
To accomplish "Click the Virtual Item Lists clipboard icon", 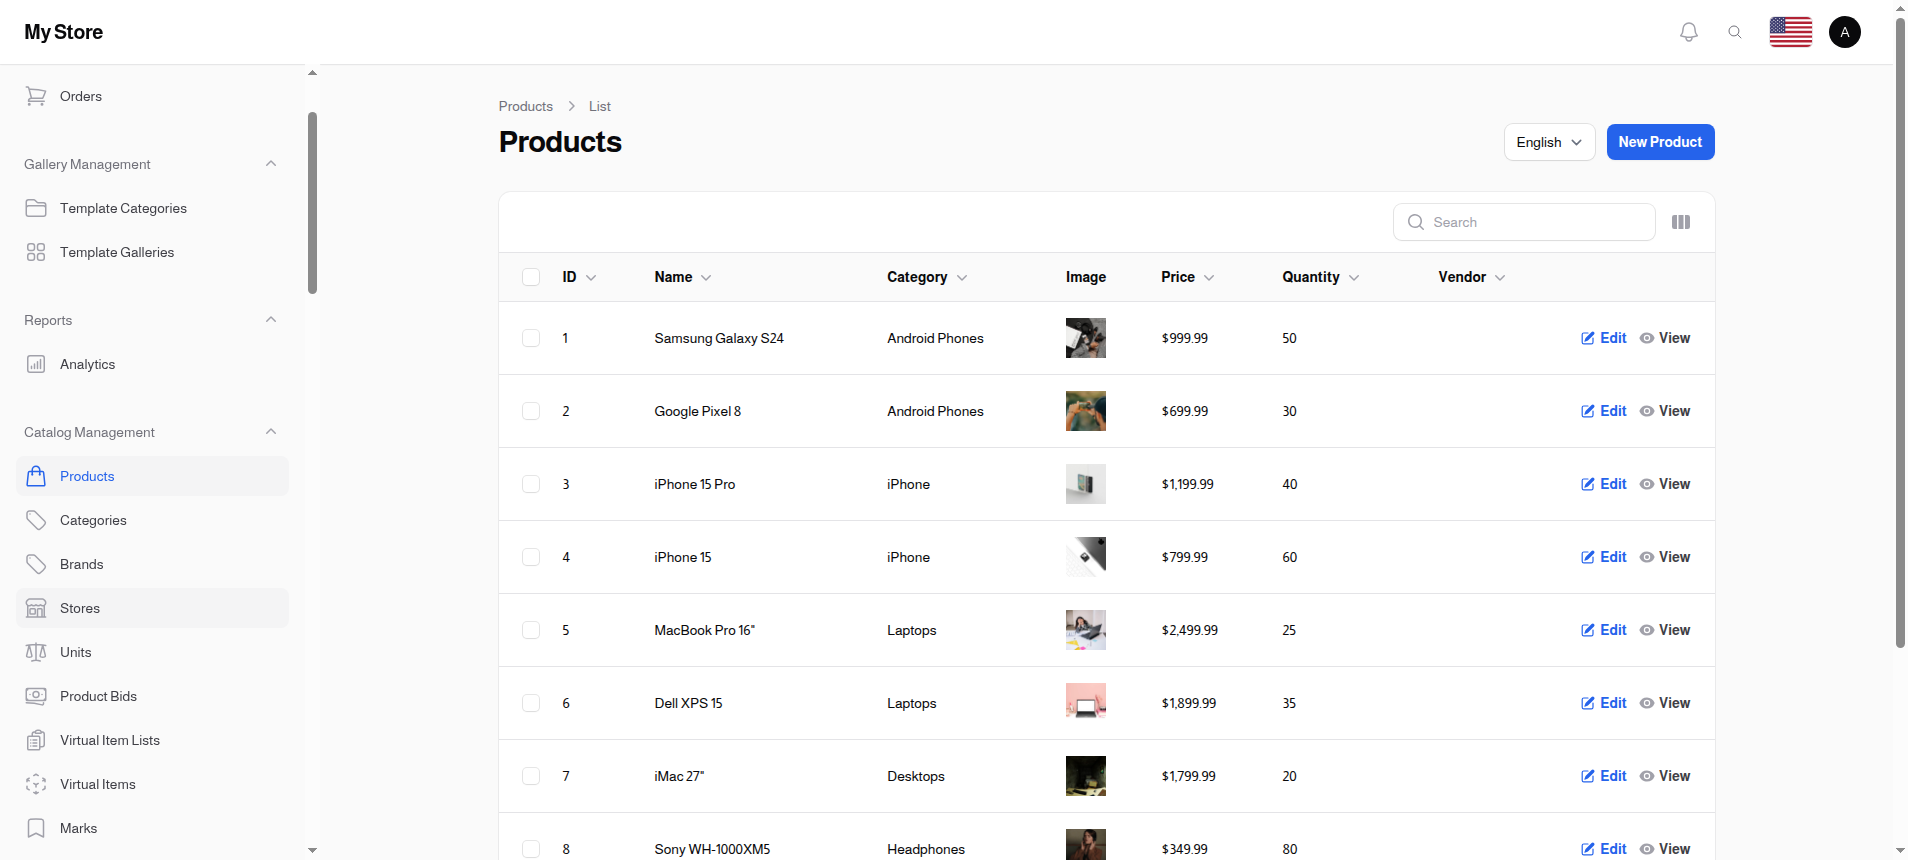I will click(x=36, y=740).
